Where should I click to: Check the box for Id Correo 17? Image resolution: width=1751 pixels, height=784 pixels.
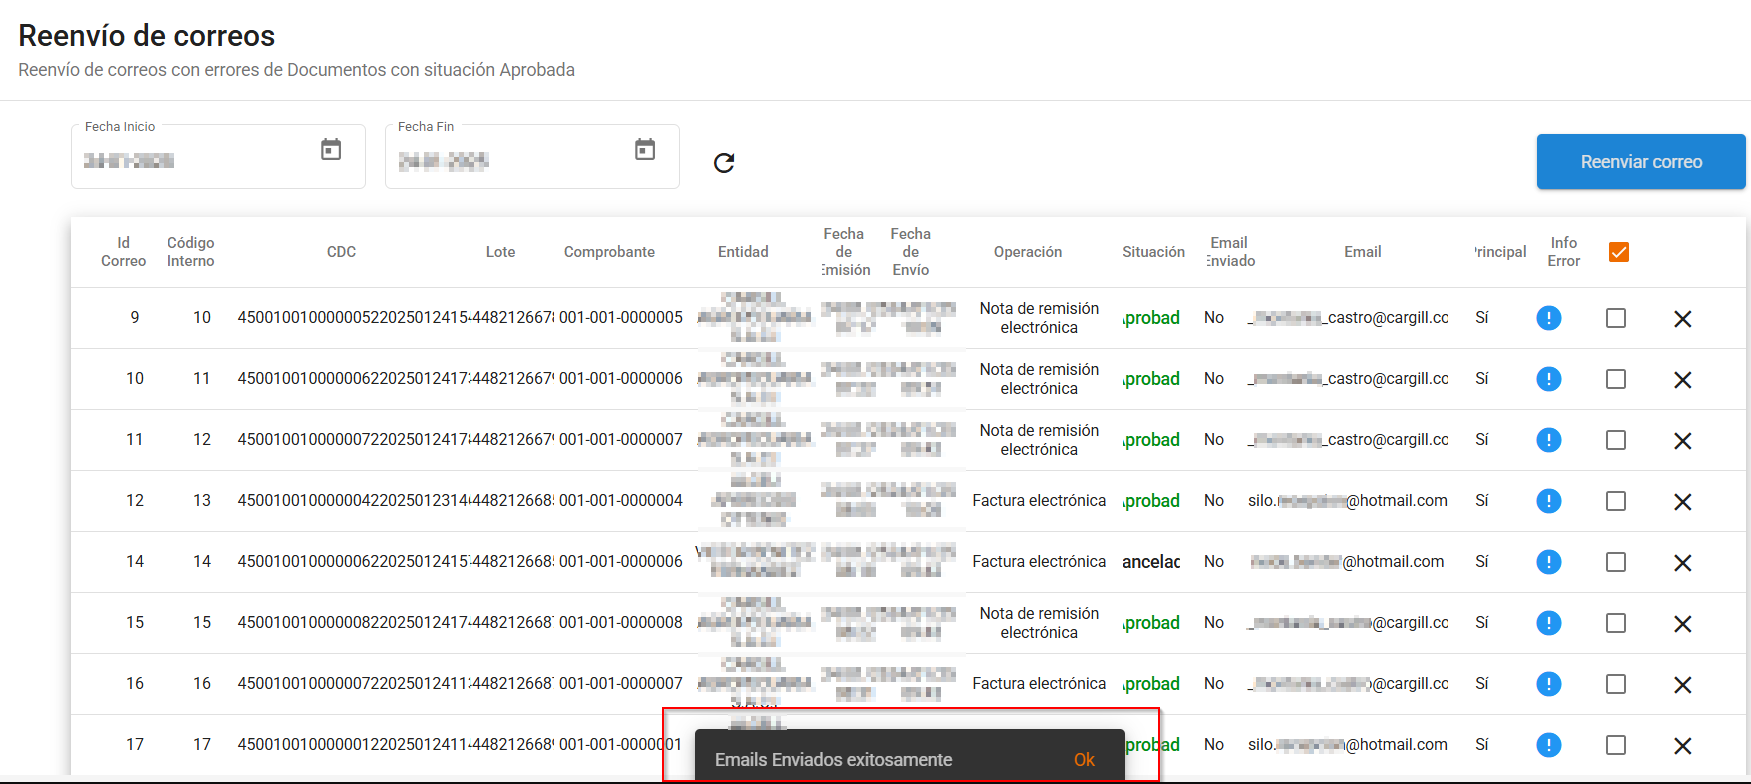1616,745
